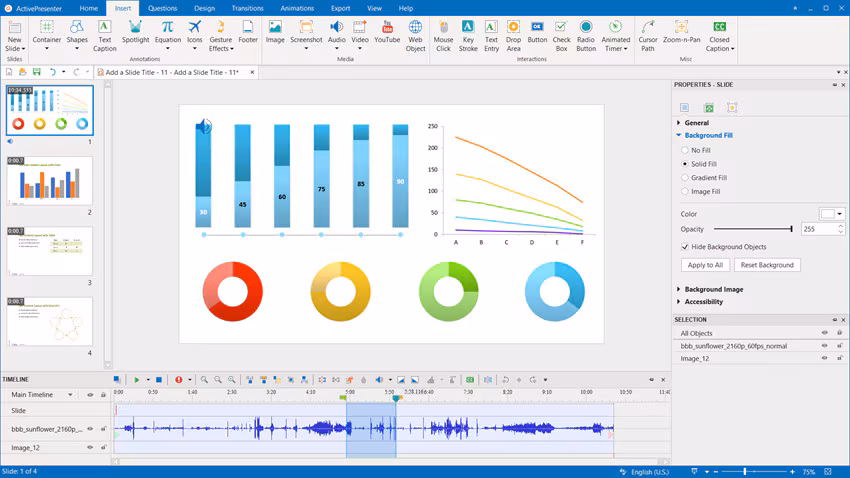Screen dimensions: 850x478
Task: Insert a Zoom-n-Pan effect
Action: [681, 31]
